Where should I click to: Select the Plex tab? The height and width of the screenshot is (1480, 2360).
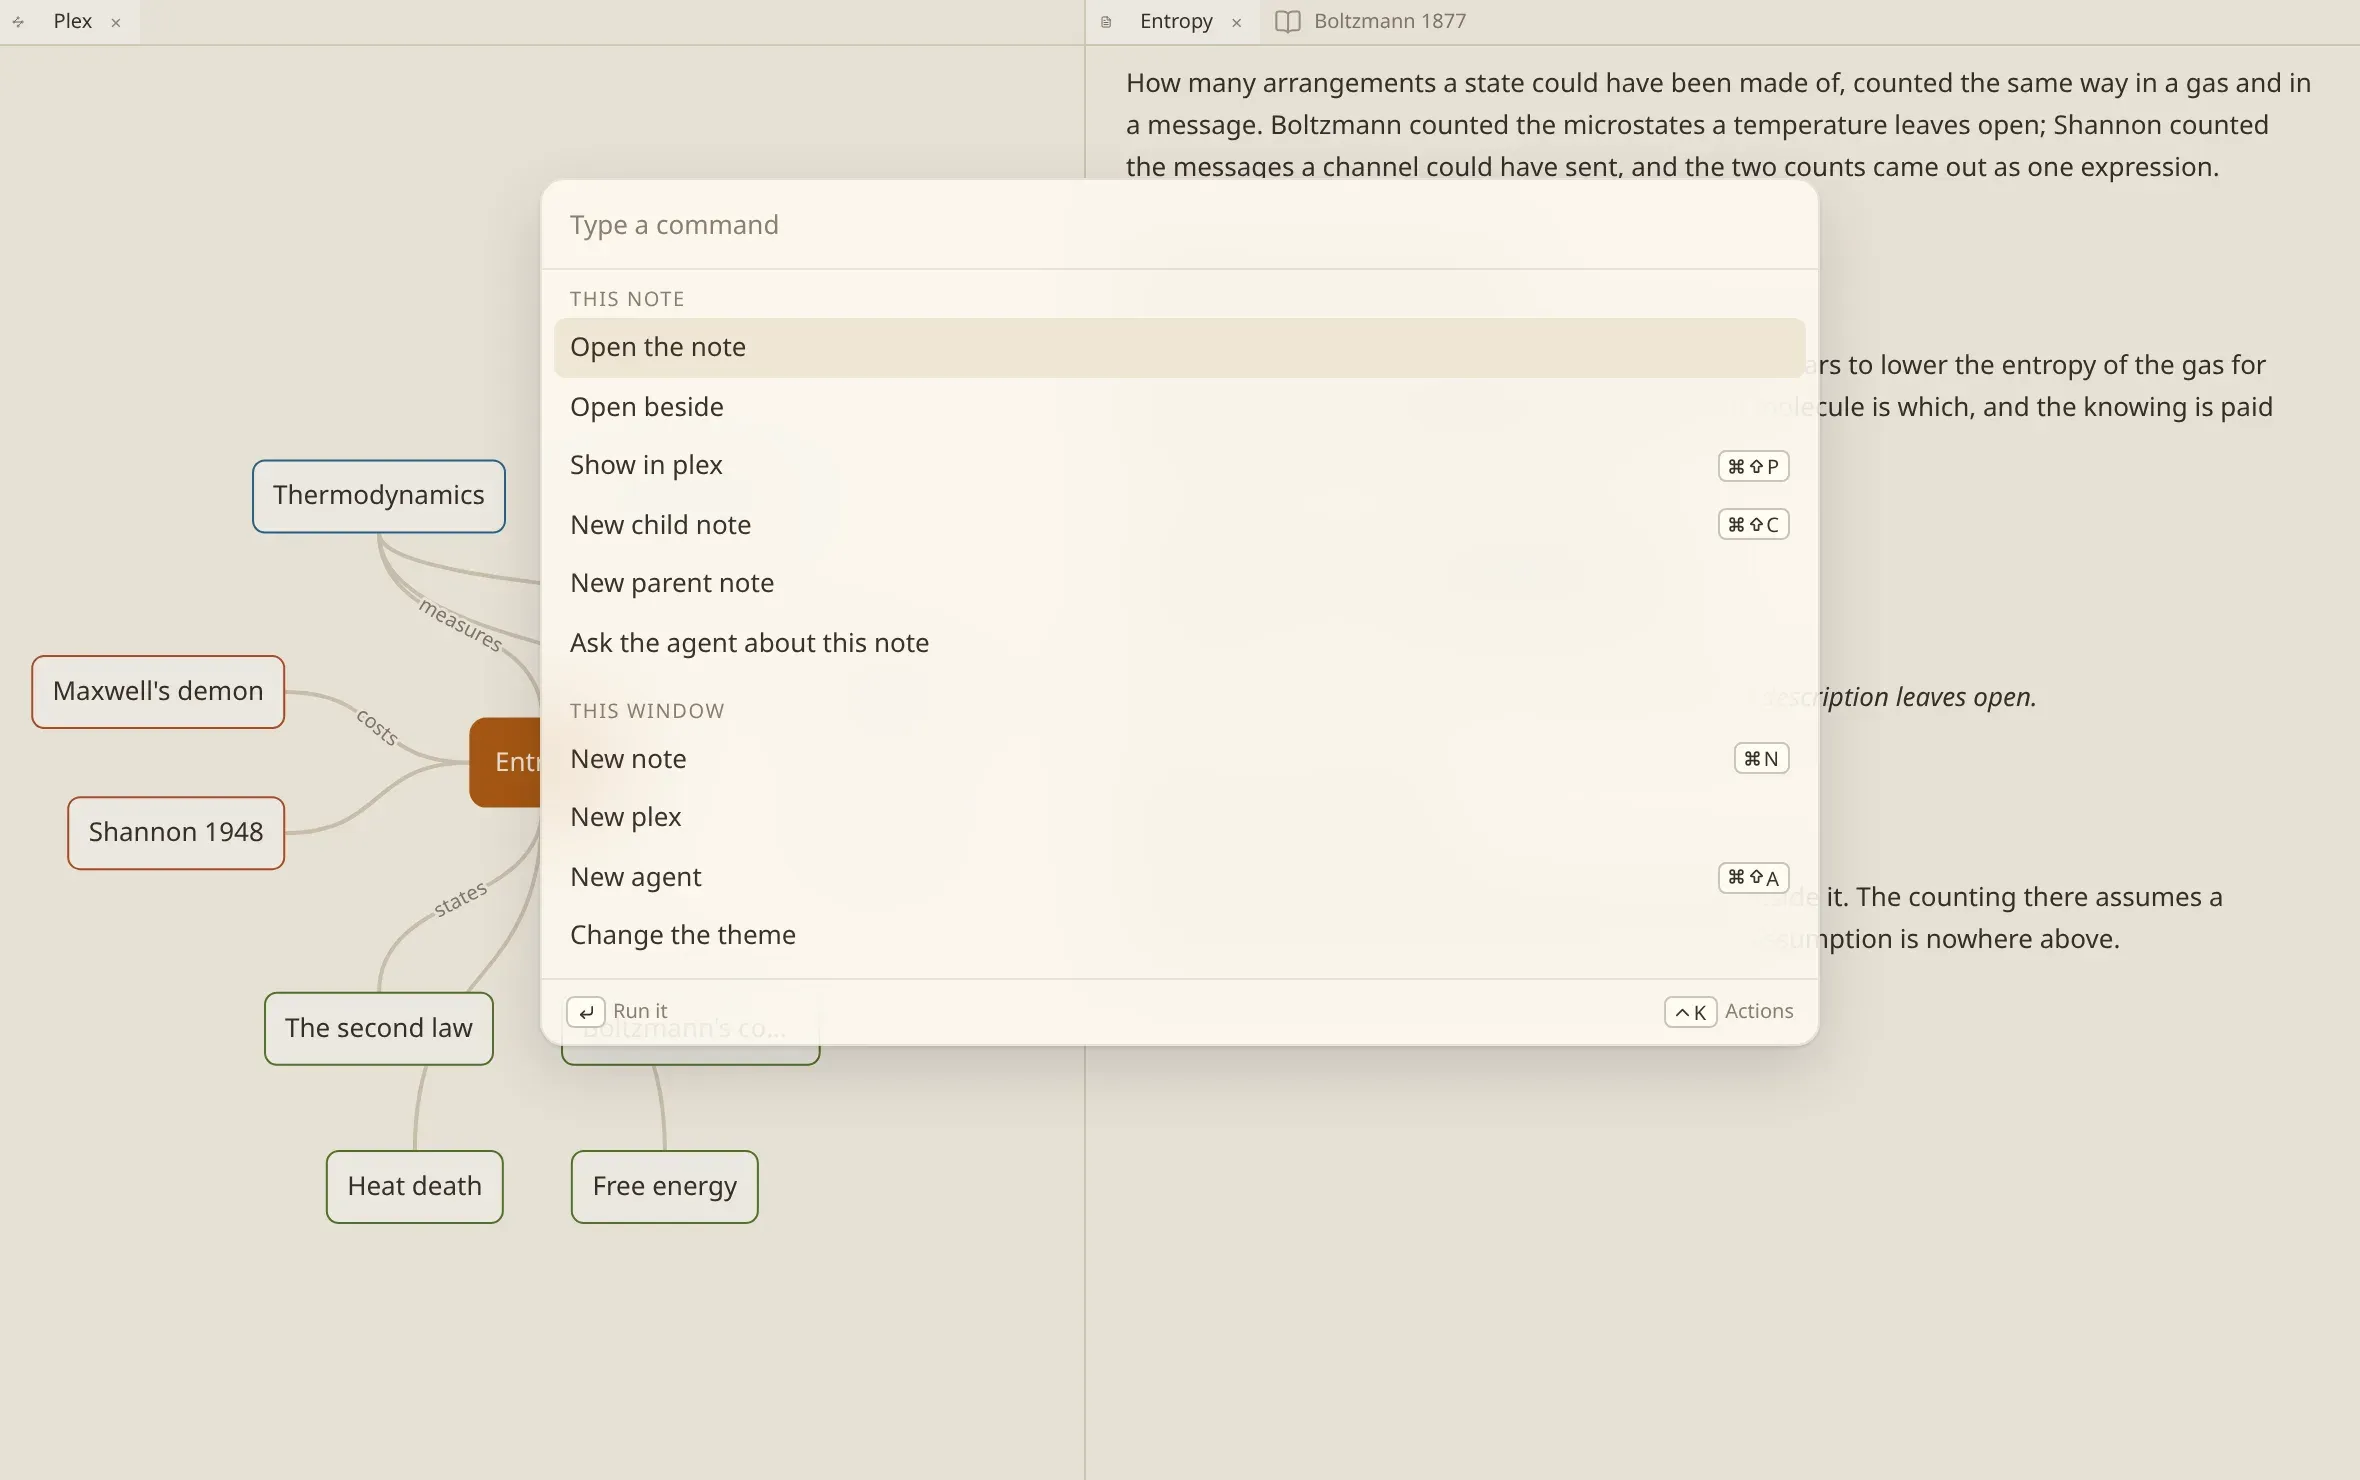click(72, 21)
